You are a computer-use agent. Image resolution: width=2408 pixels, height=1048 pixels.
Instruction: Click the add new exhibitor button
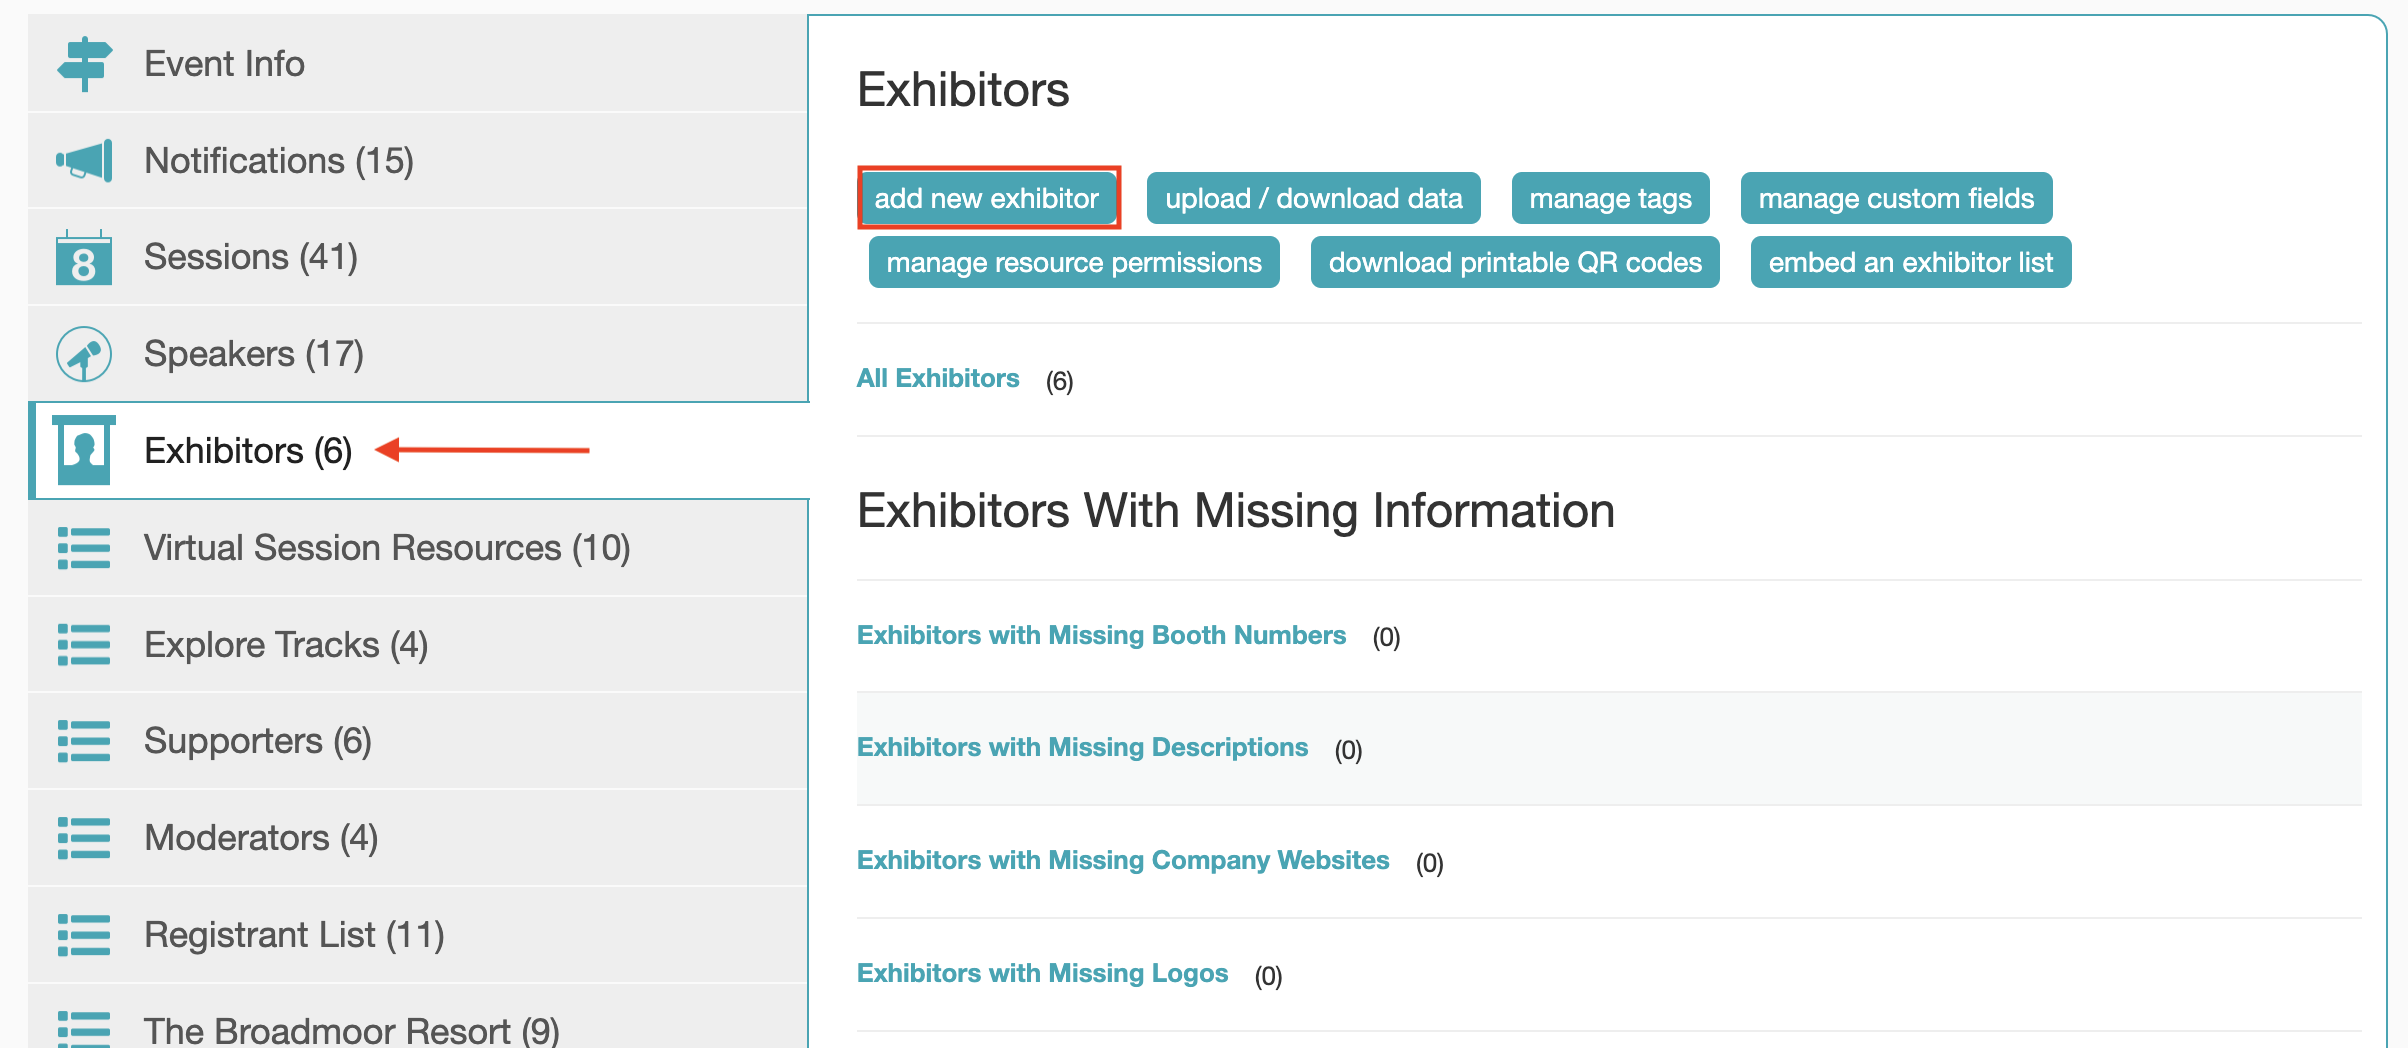click(x=987, y=198)
